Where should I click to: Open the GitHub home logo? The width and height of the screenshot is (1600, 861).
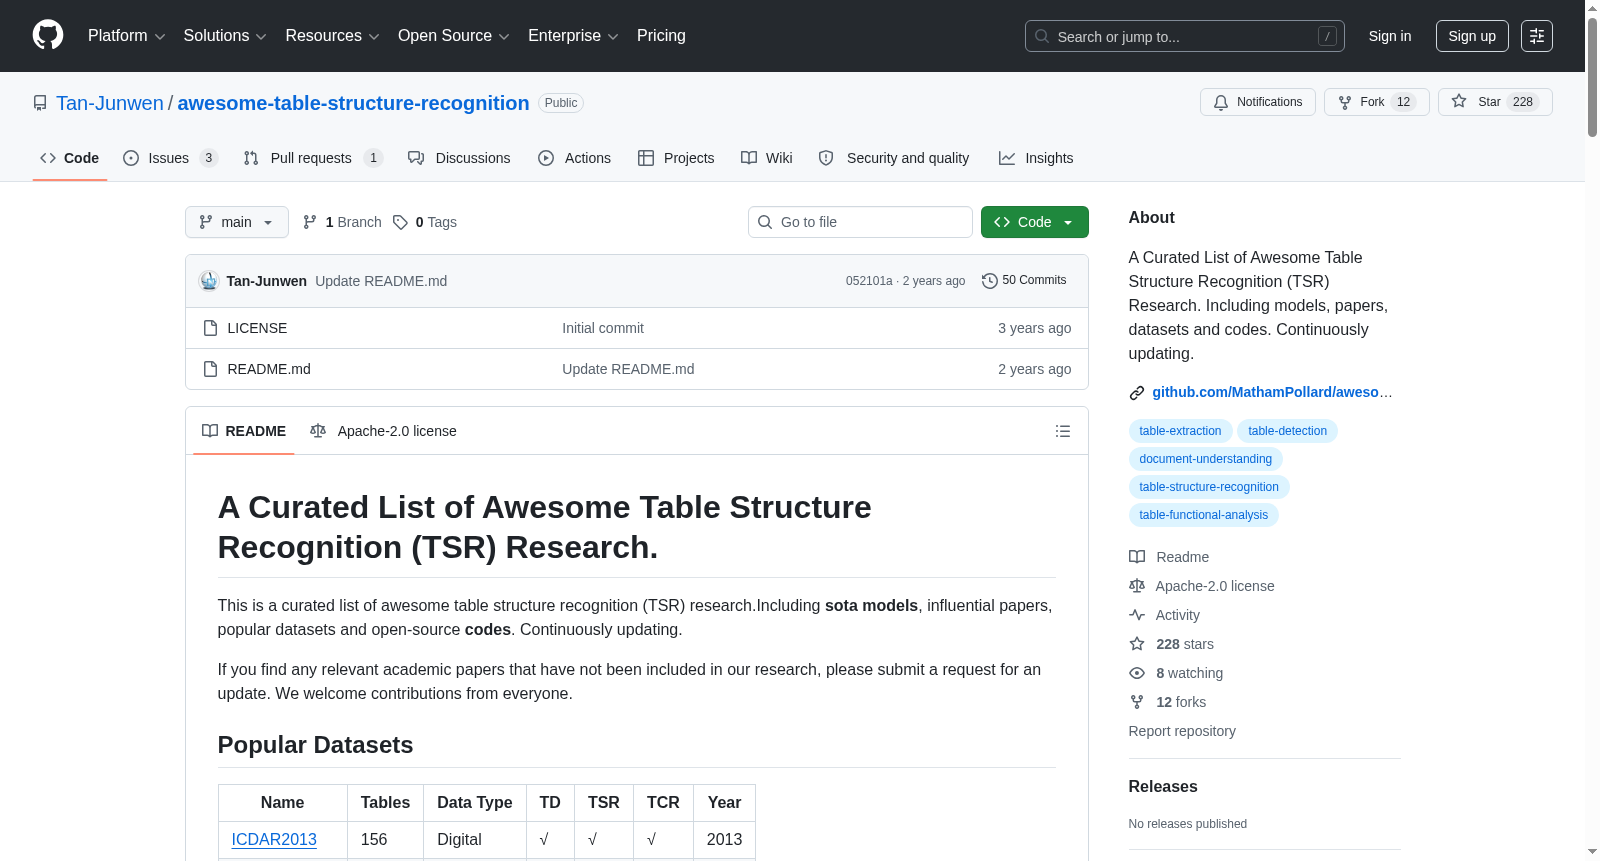click(x=48, y=35)
